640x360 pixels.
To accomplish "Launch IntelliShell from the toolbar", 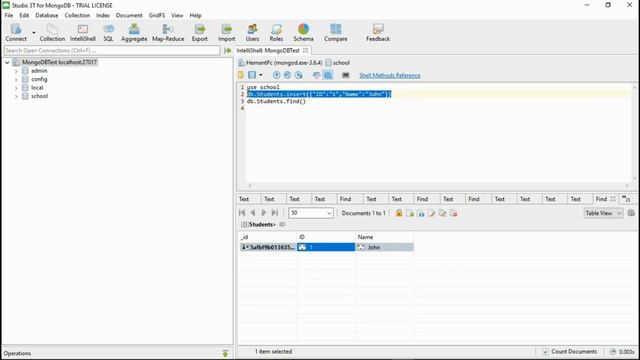I will tap(82, 32).
